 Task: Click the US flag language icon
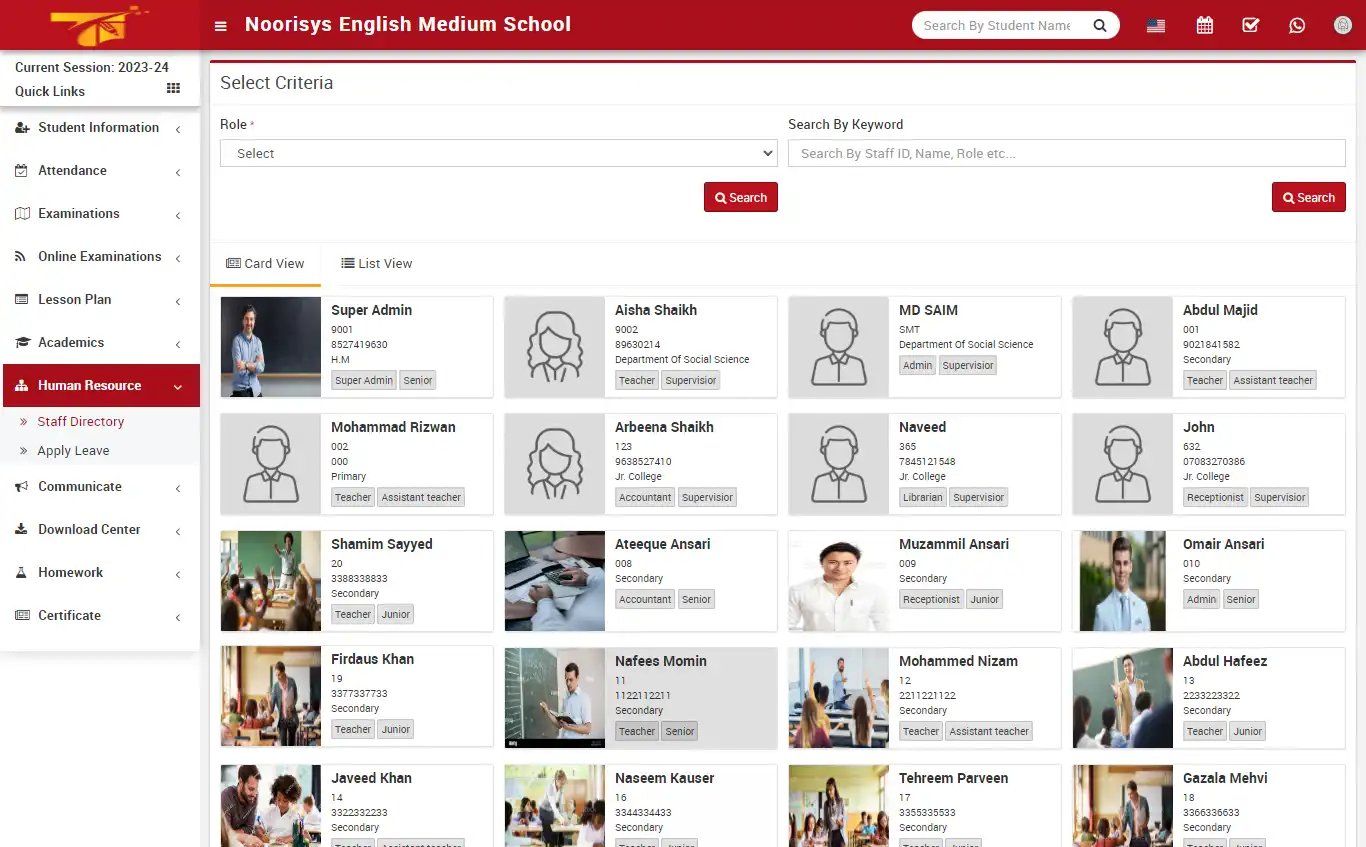point(1155,24)
